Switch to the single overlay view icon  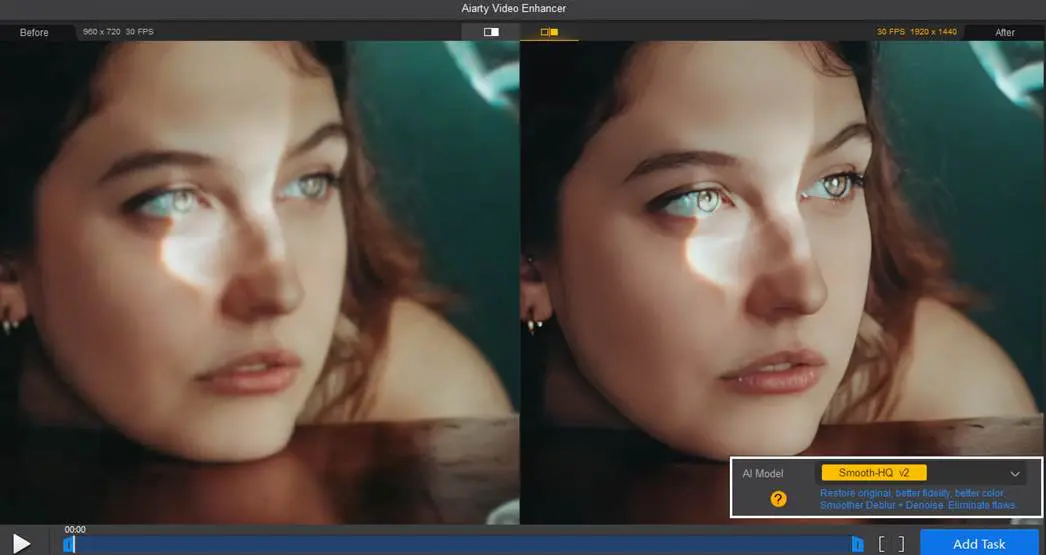491,32
